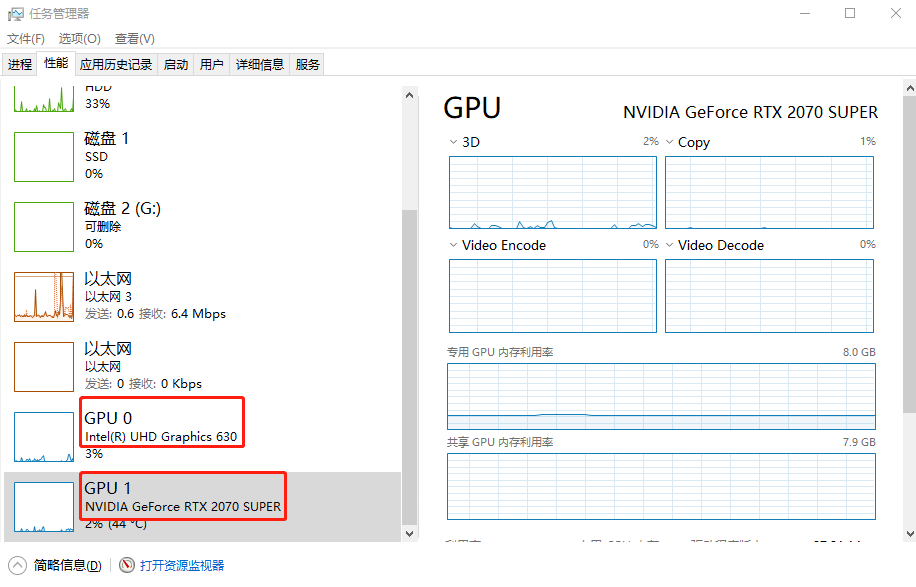Click the 发送: 0.6 接收: 6.4 Mbps text
Viewport: 916px width, 587px height.
pos(155,314)
